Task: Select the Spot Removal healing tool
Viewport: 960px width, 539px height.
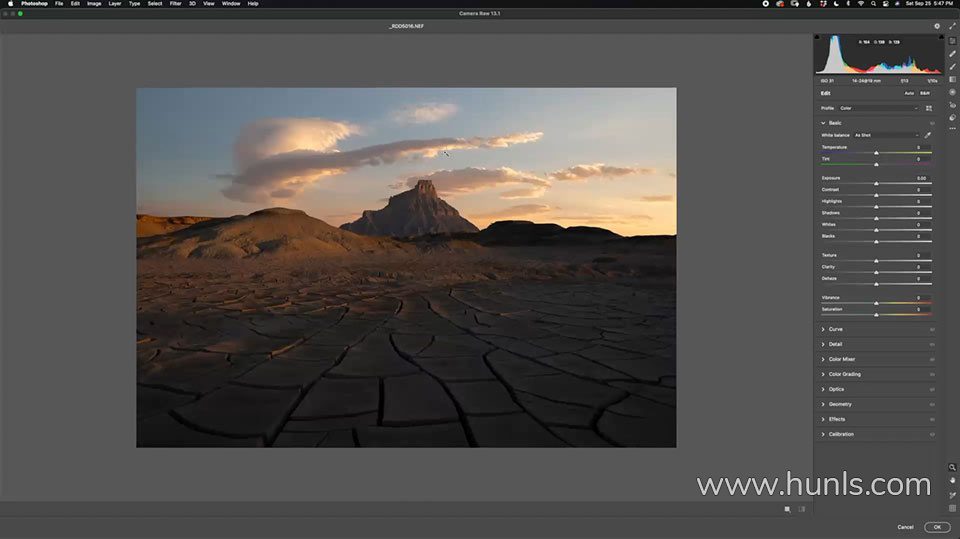Action: [x=952, y=54]
